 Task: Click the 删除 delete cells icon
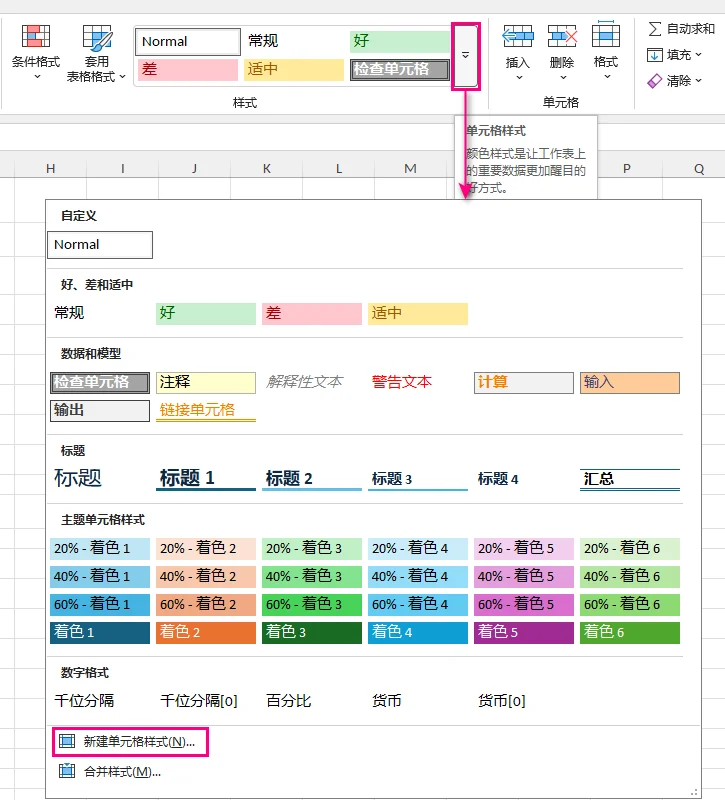[x=562, y=36]
